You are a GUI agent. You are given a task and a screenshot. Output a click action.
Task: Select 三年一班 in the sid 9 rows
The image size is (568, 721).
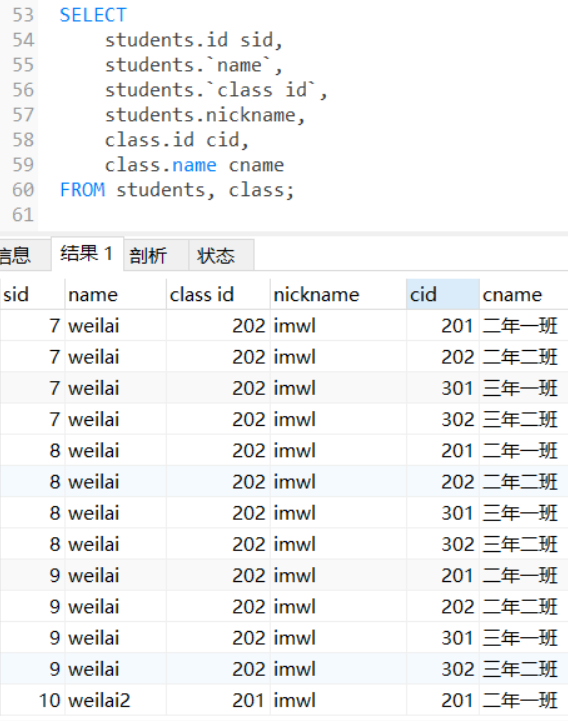click(523, 638)
